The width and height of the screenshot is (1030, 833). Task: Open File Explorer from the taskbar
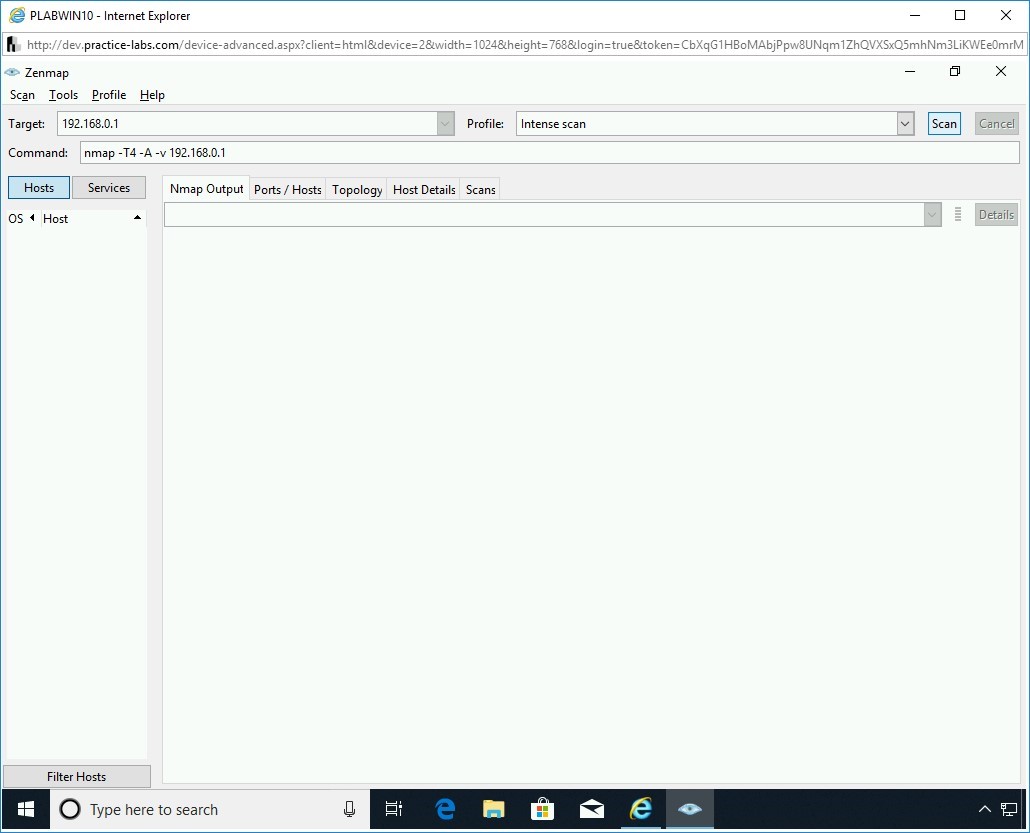(x=493, y=809)
